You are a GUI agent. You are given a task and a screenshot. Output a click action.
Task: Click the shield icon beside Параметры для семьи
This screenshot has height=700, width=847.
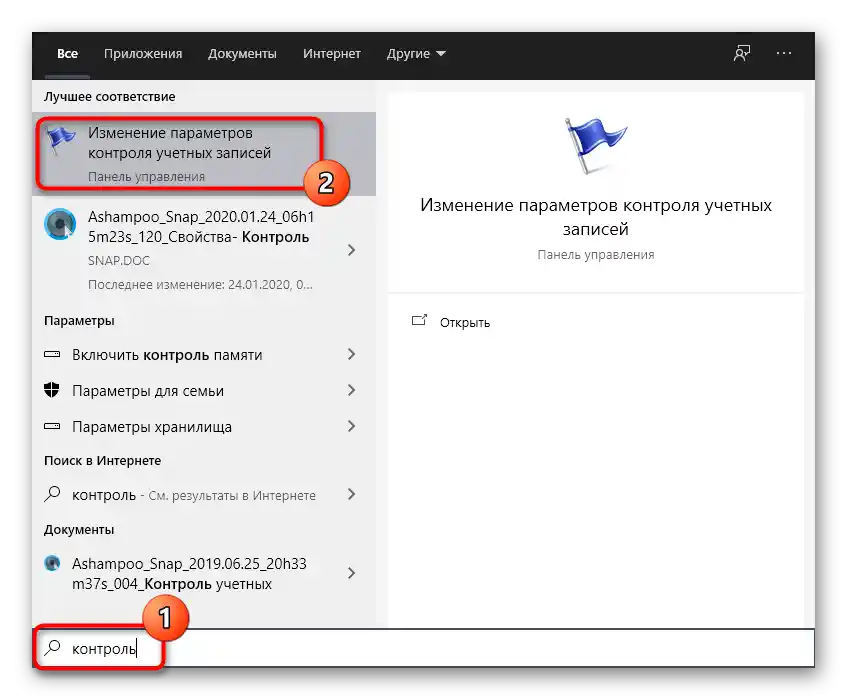click(52, 389)
